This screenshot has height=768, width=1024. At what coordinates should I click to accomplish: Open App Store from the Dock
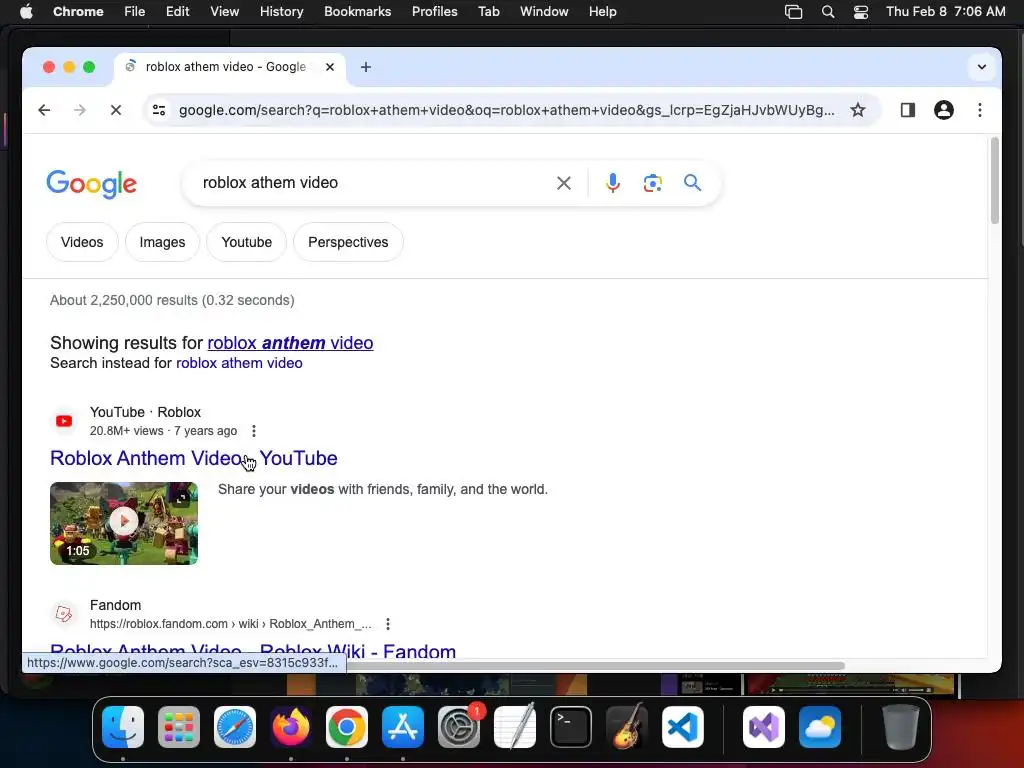pos(403,727)
